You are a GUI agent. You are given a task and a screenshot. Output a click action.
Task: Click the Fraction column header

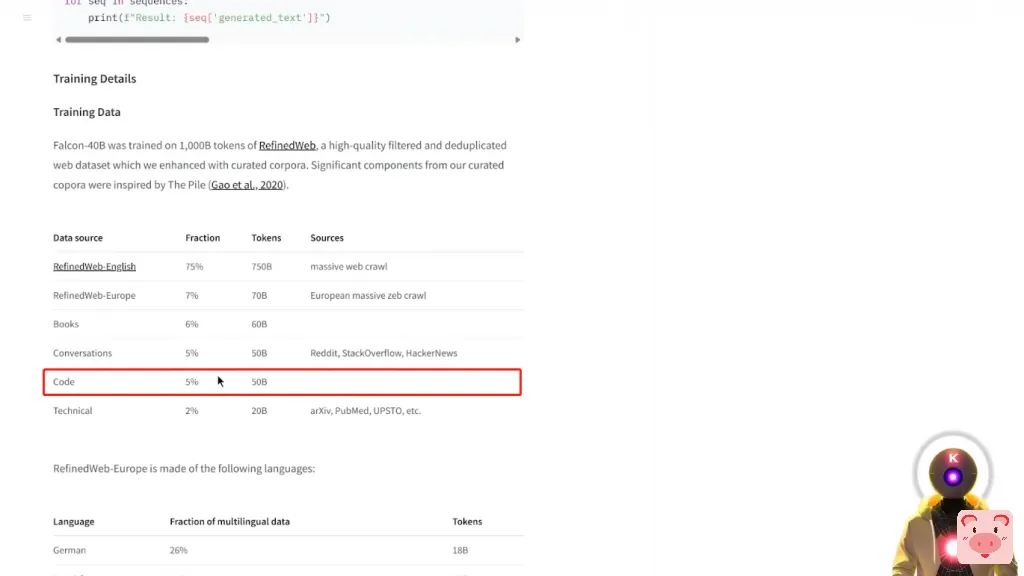(202, 238)
